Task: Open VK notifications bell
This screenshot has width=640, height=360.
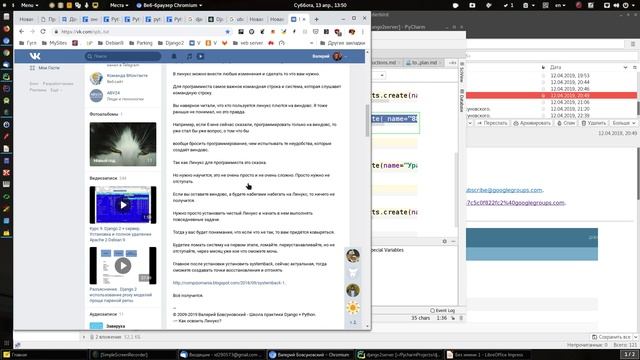Action: [174, 56]
